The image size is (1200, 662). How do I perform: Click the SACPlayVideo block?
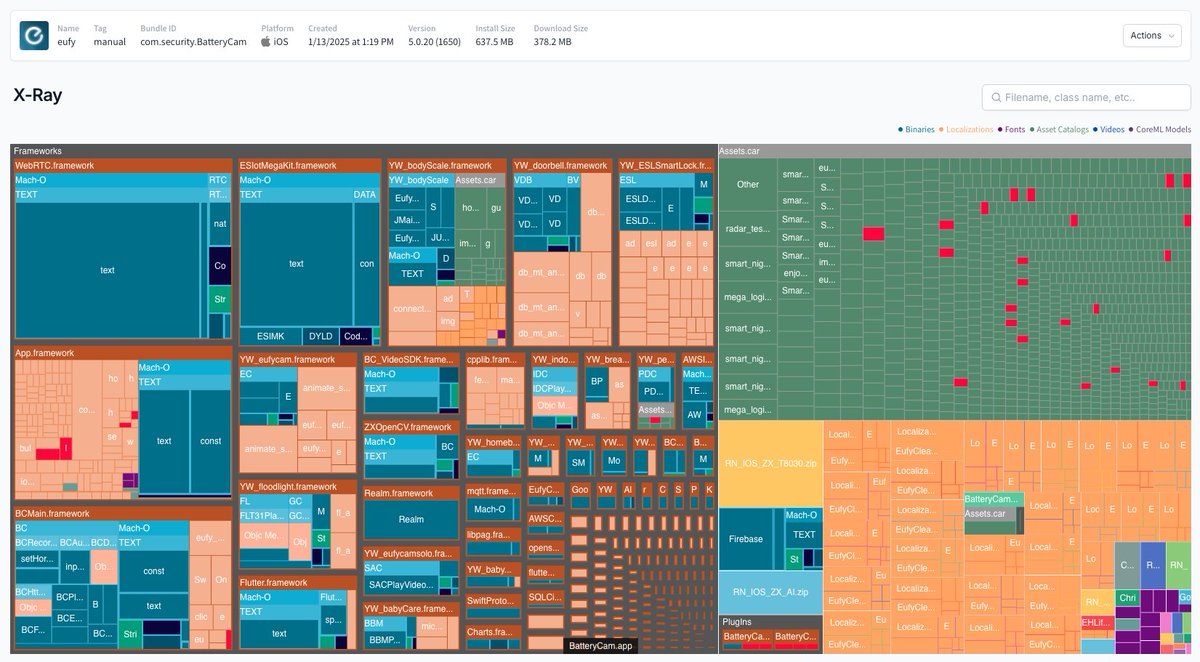400,584
